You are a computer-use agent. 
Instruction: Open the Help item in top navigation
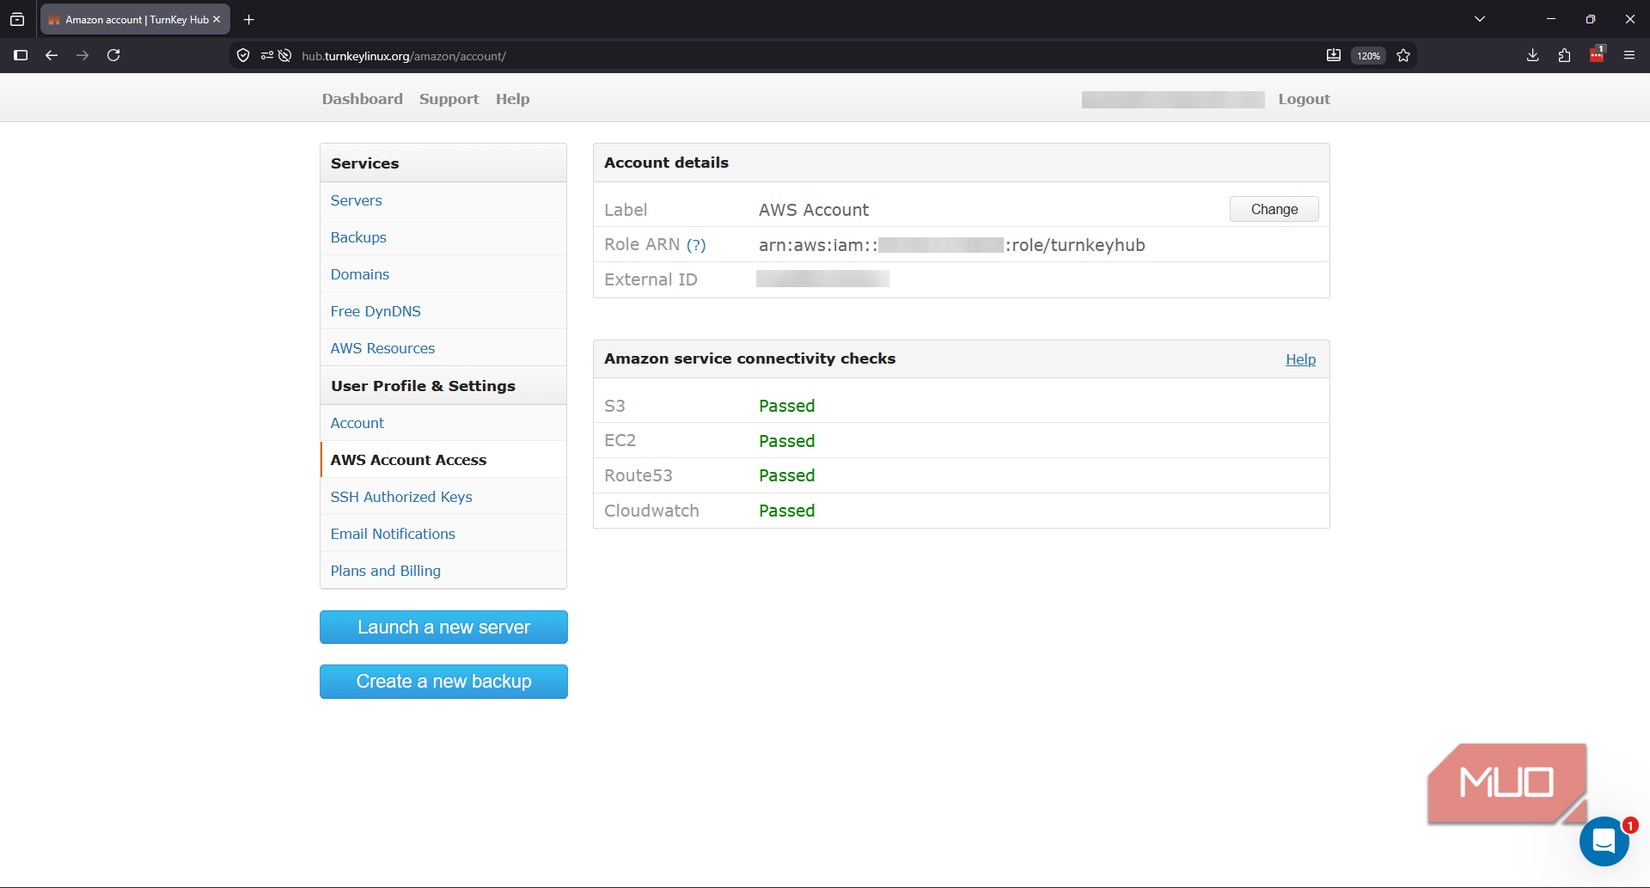[512, 99]
